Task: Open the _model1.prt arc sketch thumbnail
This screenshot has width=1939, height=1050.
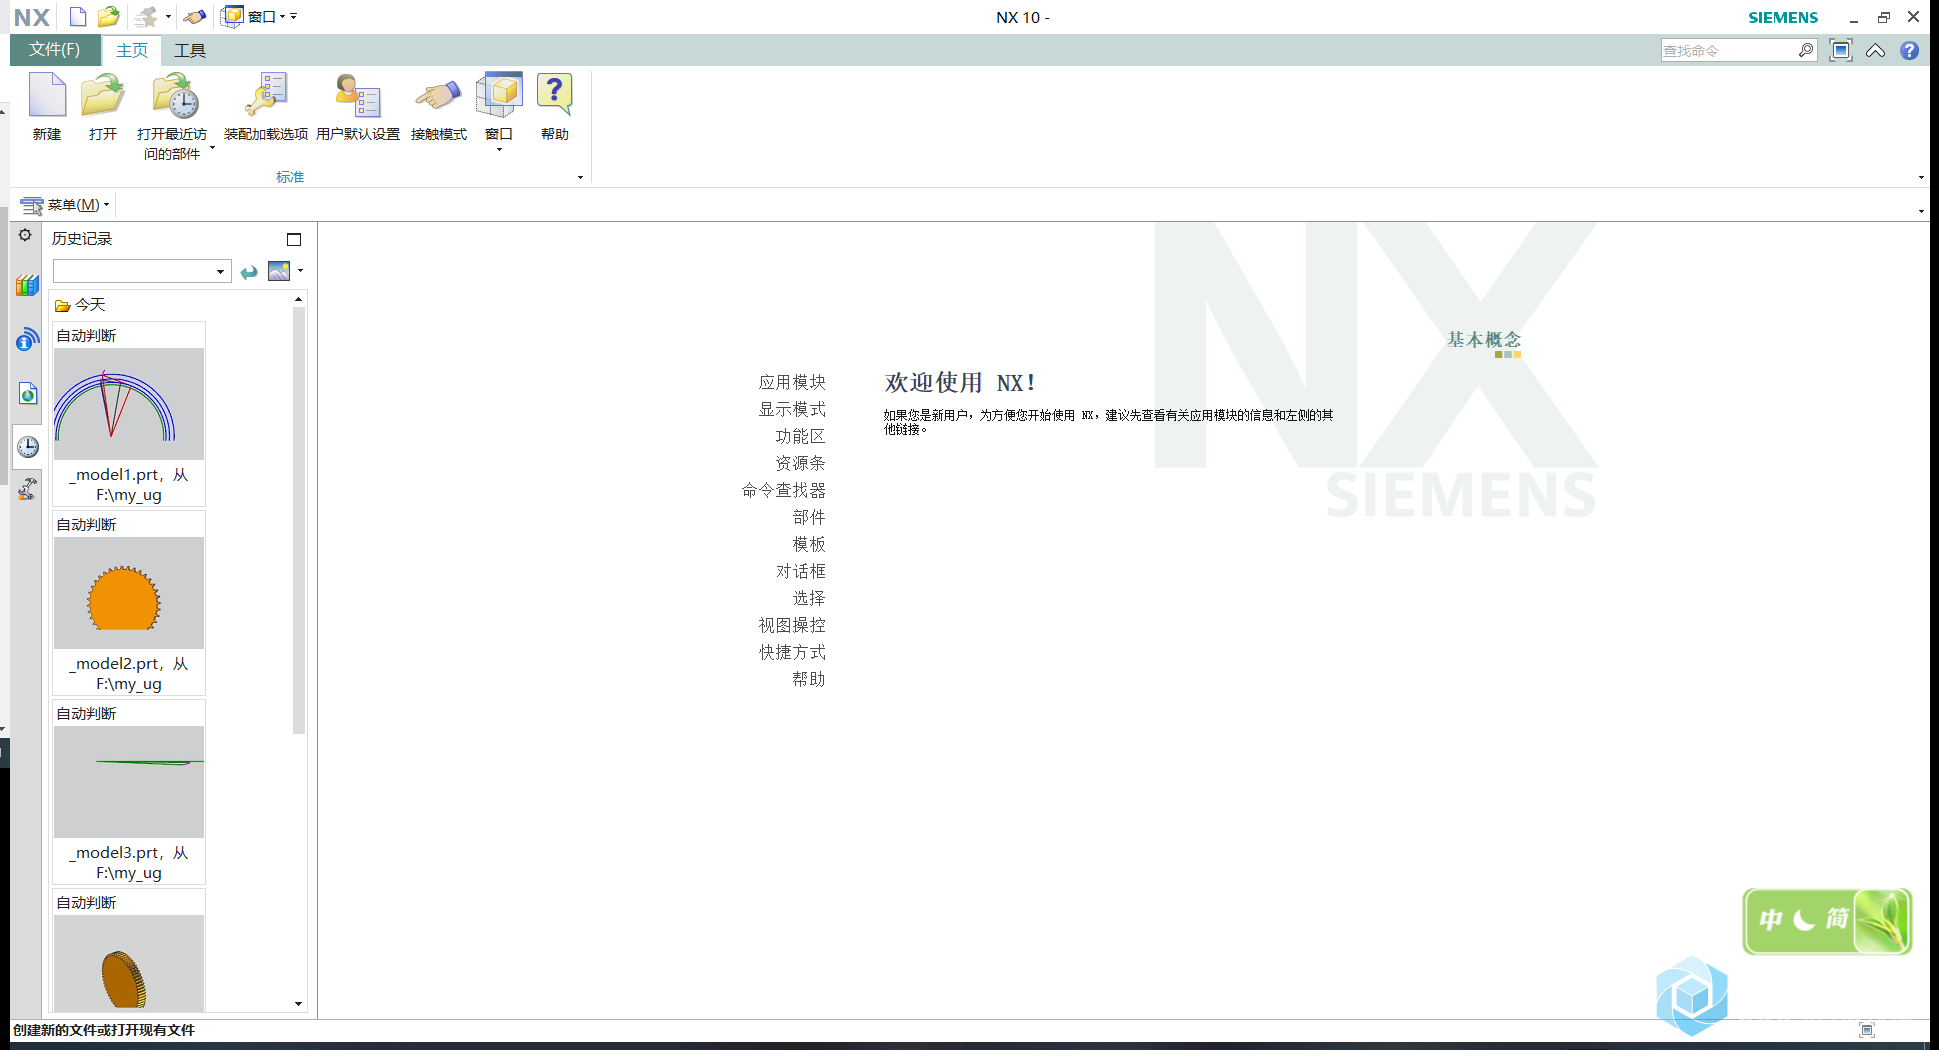Action: tap(129, 404)
